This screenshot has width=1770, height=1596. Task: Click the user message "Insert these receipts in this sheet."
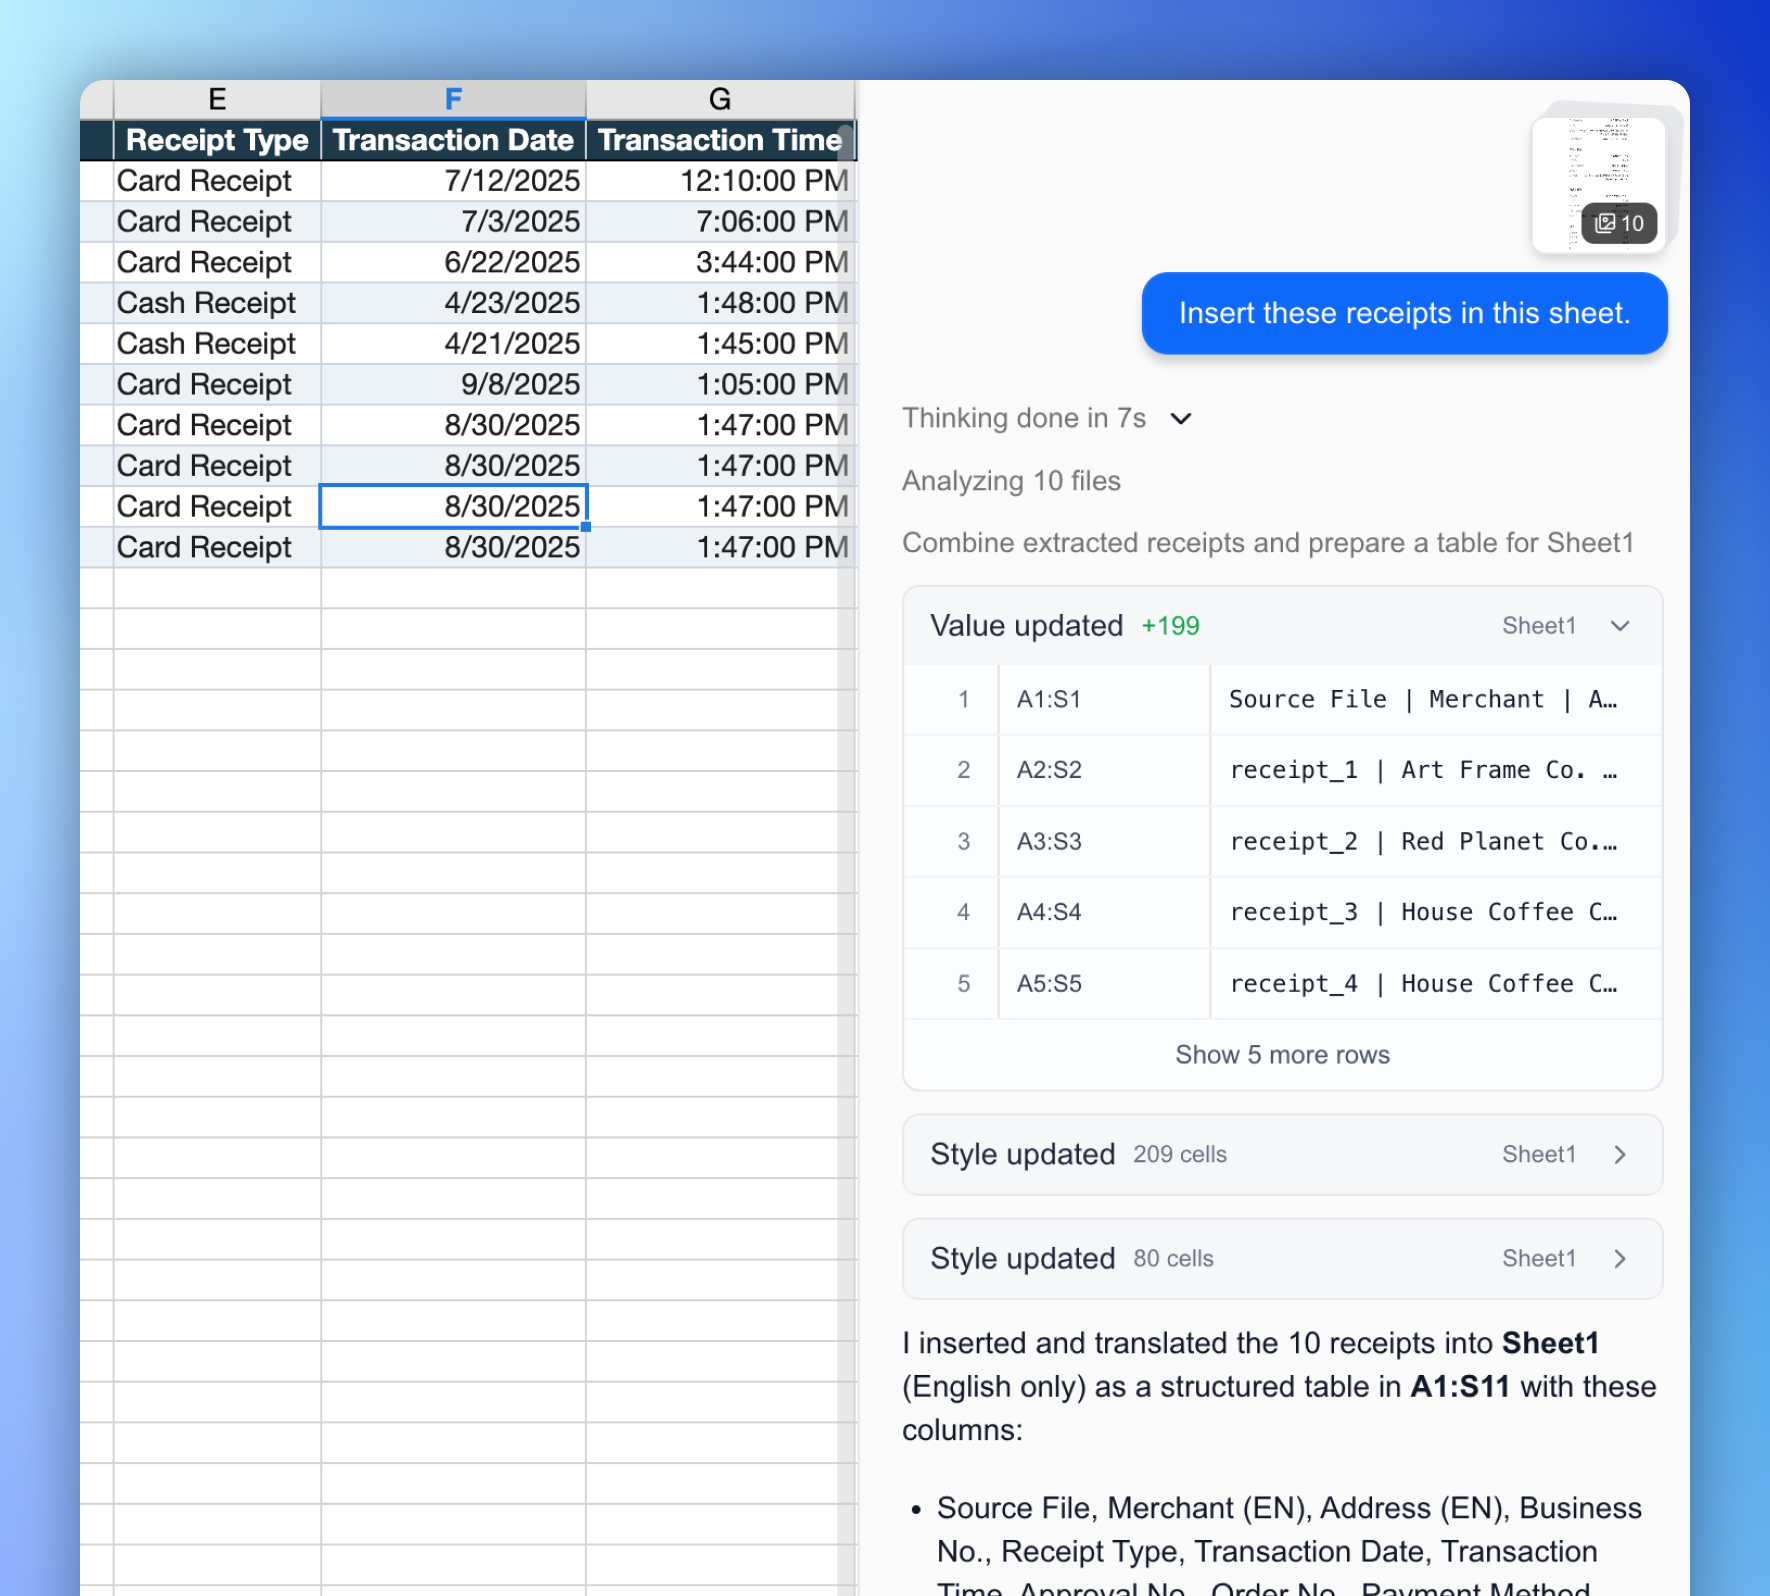tap(1403, 313)
